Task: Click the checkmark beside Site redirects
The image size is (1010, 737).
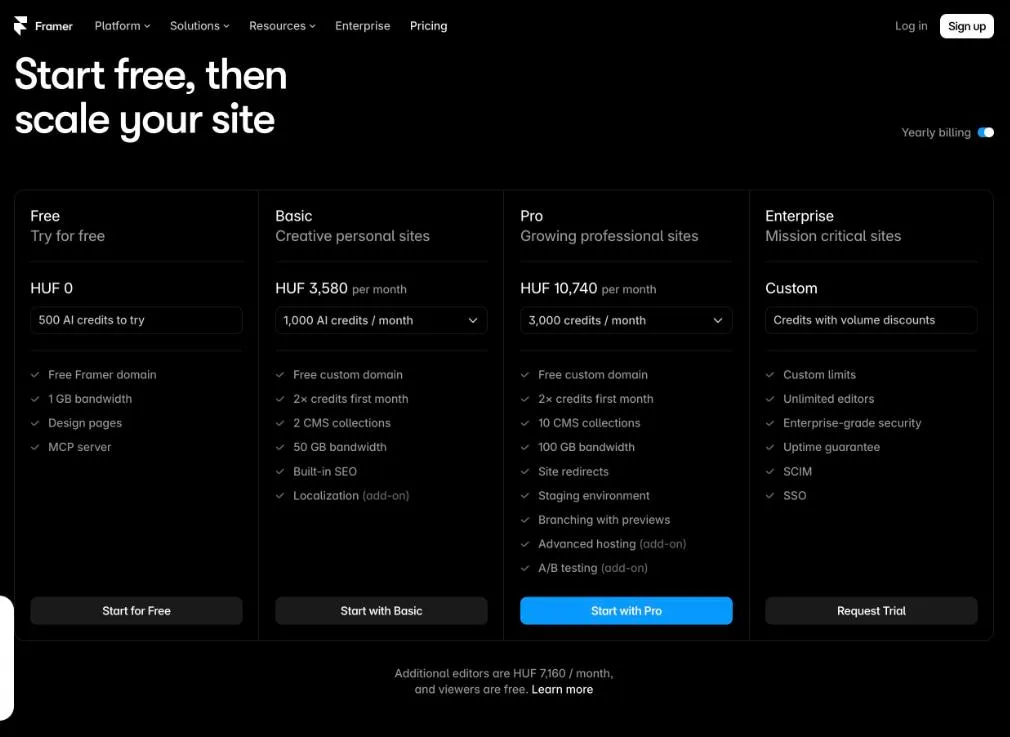Action: 525,472
